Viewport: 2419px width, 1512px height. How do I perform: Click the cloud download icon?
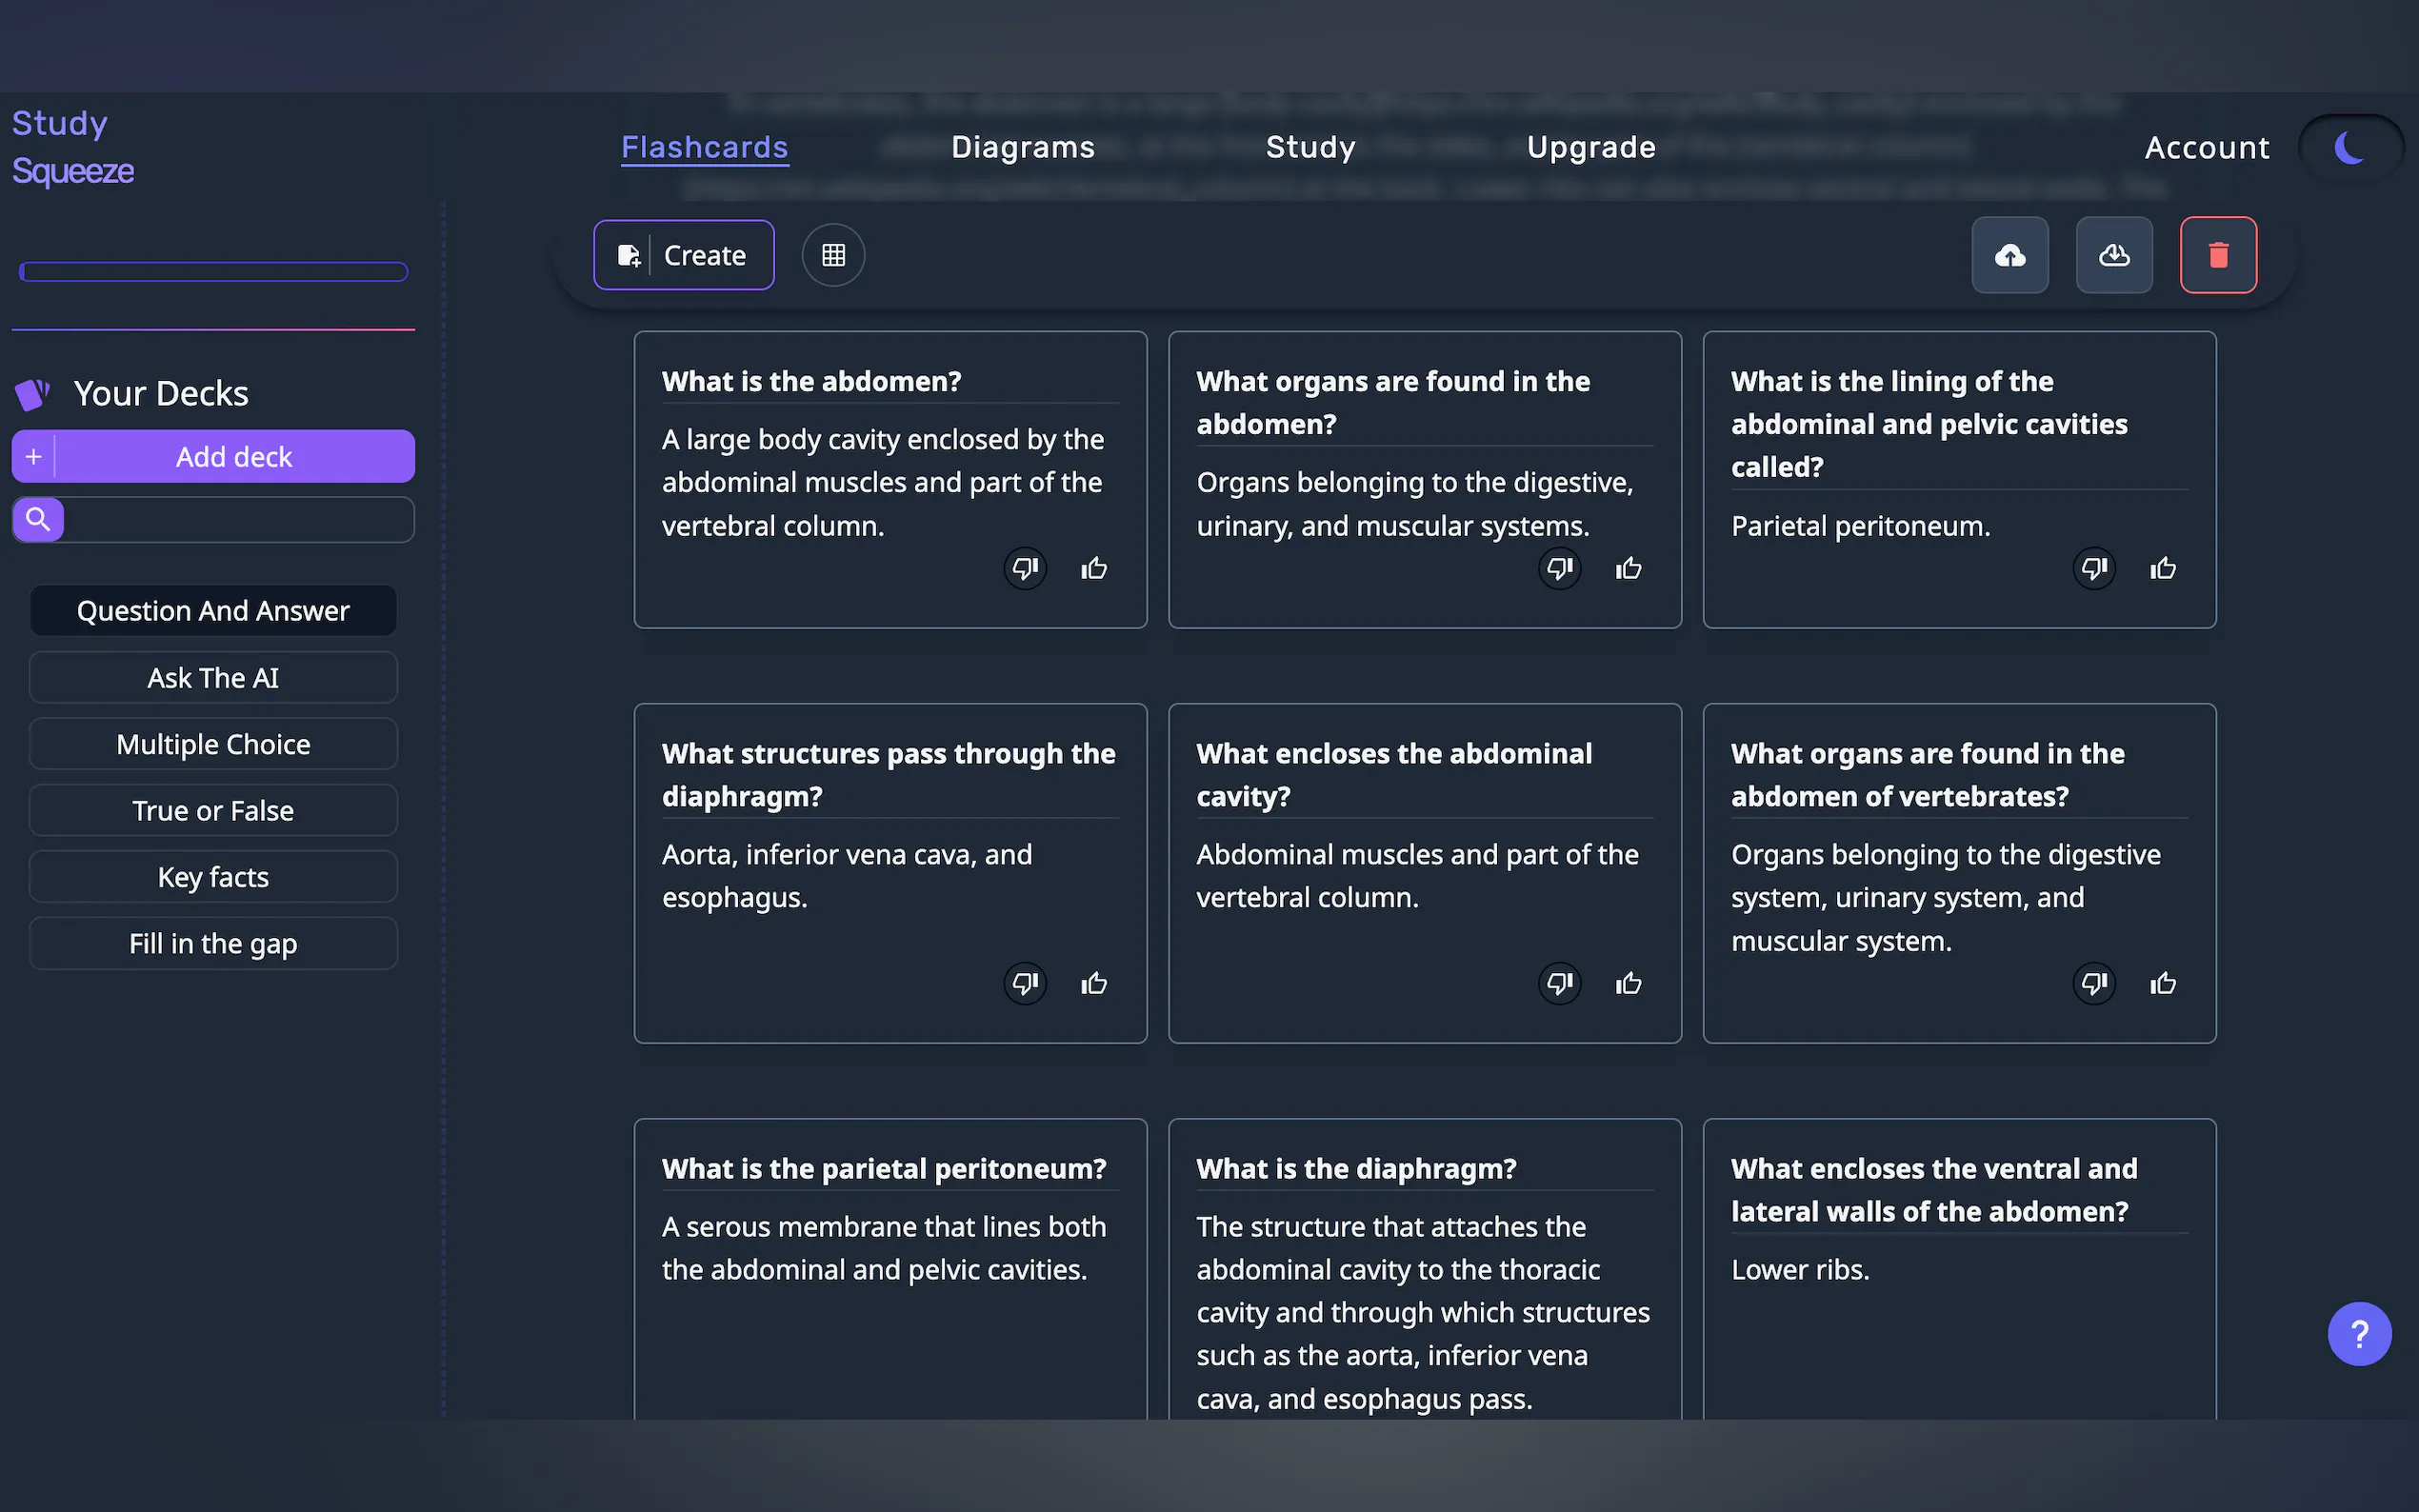(x=2113, y=255)
